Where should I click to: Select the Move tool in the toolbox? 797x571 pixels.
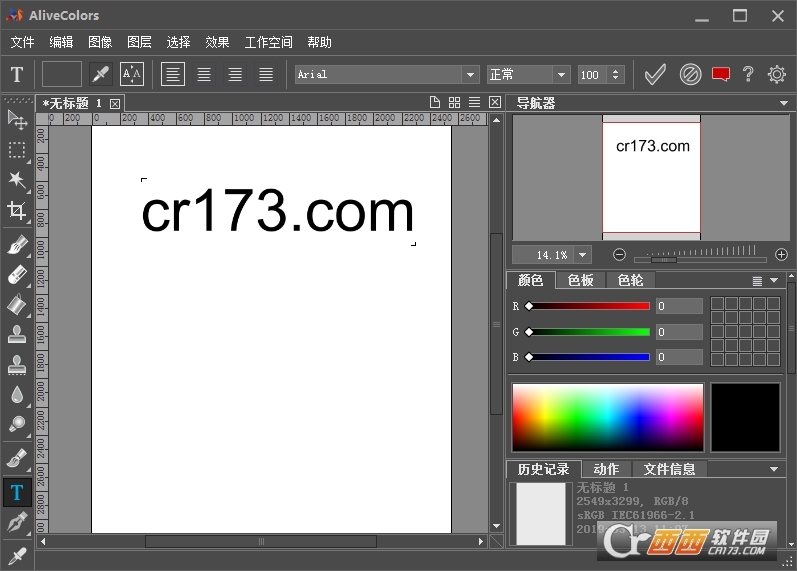[x=17, y=120]
